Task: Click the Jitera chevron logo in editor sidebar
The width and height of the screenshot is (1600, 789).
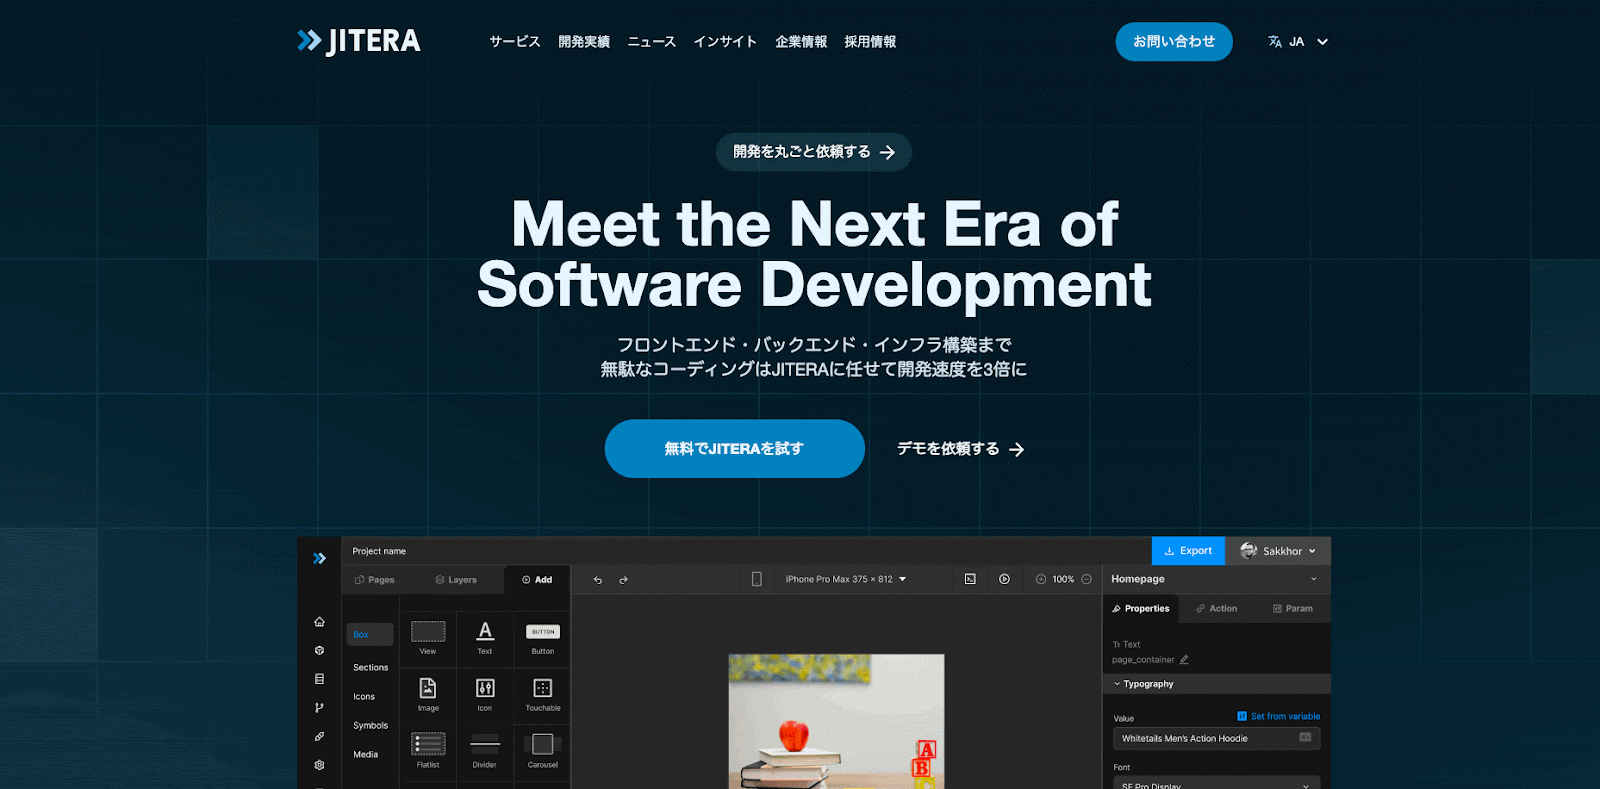Action: pos(319,558)
